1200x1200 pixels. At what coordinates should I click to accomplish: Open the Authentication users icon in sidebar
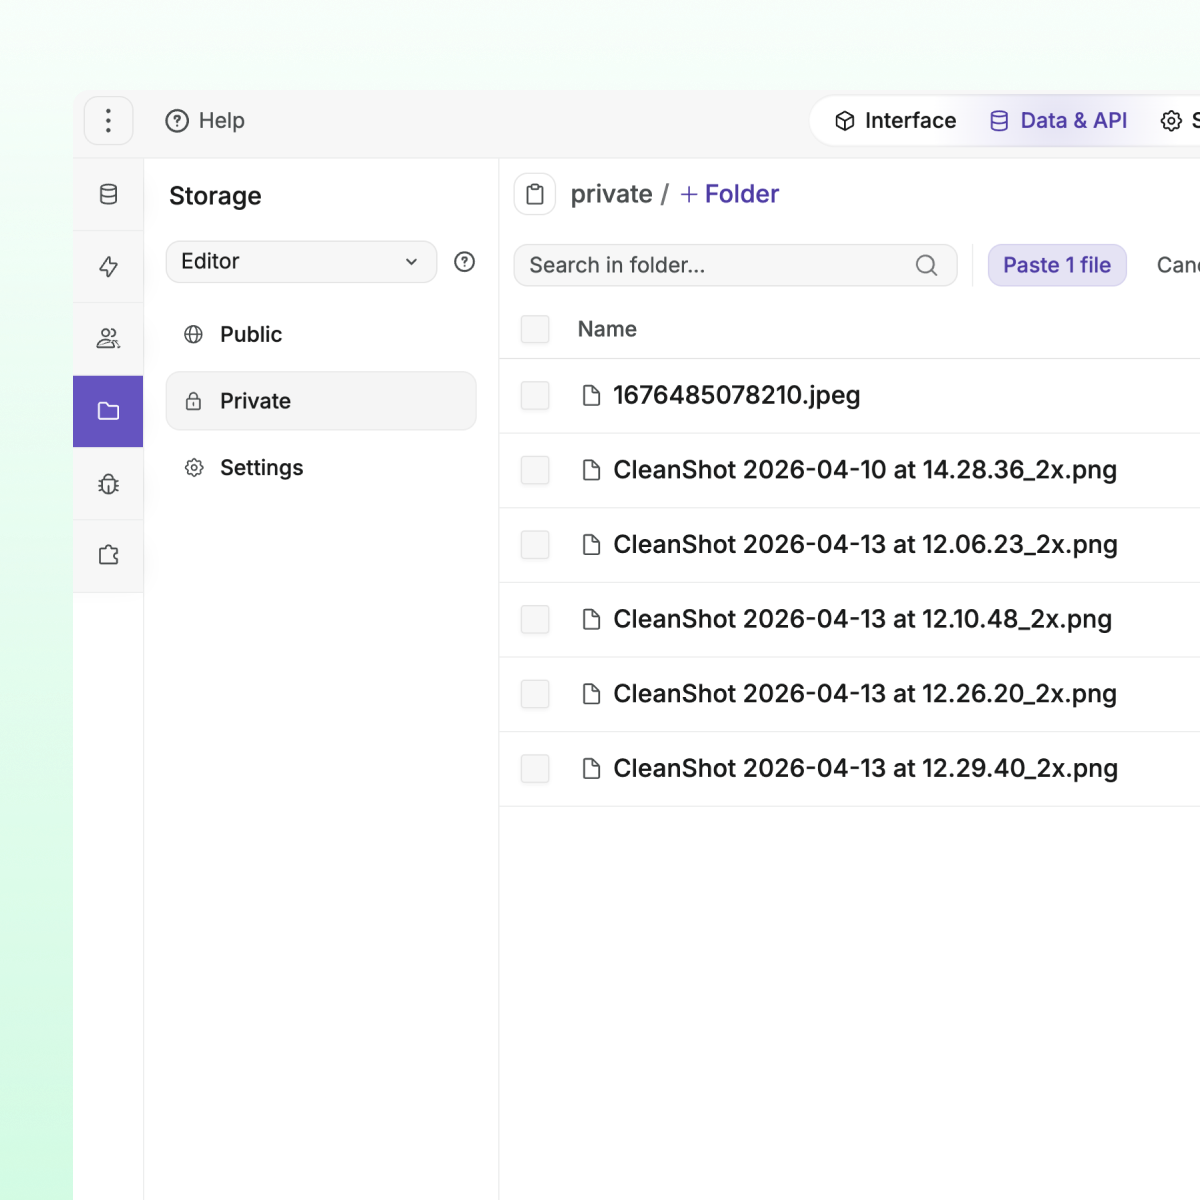pos(108,338)
